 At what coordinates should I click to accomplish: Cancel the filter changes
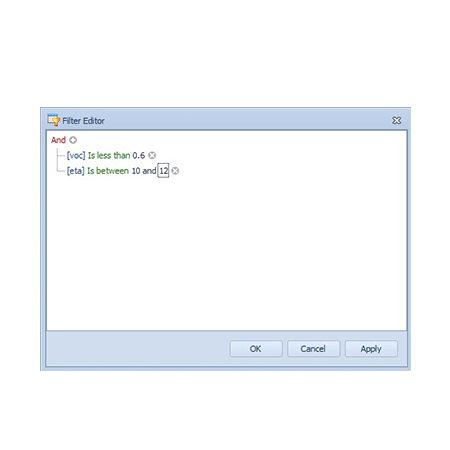coord(313,349)
